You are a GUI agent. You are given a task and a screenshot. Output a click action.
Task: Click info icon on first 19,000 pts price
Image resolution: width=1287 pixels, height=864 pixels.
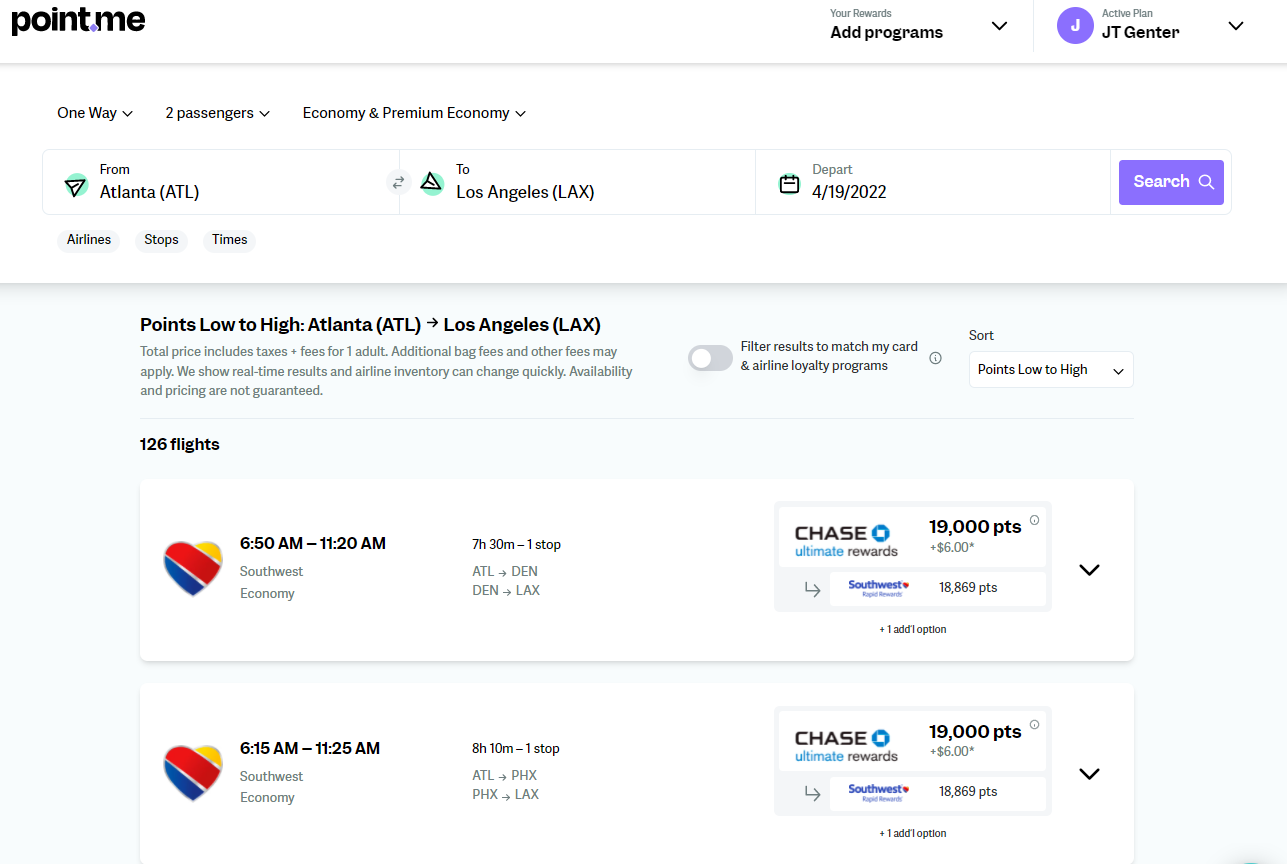[x=1034, y=520]
